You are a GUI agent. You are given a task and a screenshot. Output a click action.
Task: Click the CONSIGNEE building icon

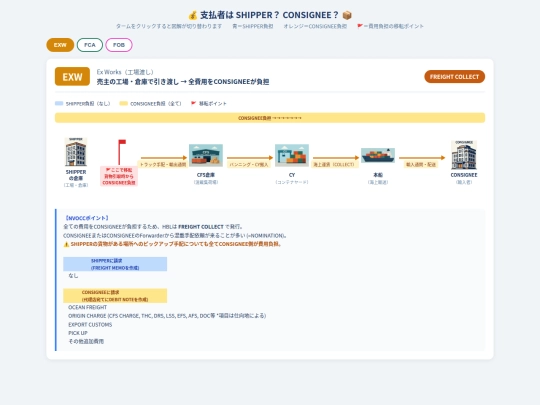coord(464,155)
